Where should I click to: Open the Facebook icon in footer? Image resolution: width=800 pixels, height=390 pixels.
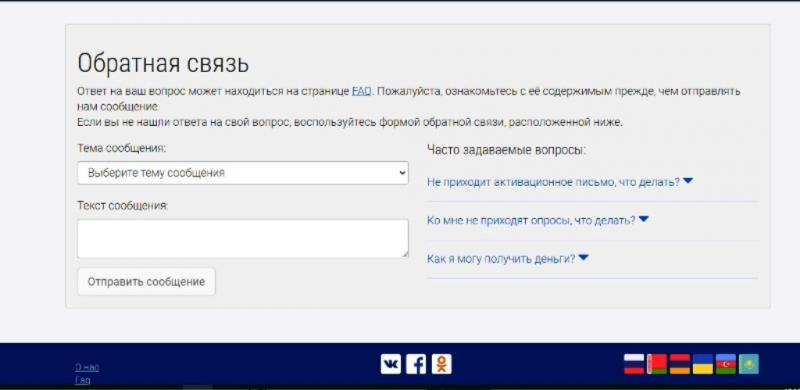pyautogui.click(x=416, y=364)
